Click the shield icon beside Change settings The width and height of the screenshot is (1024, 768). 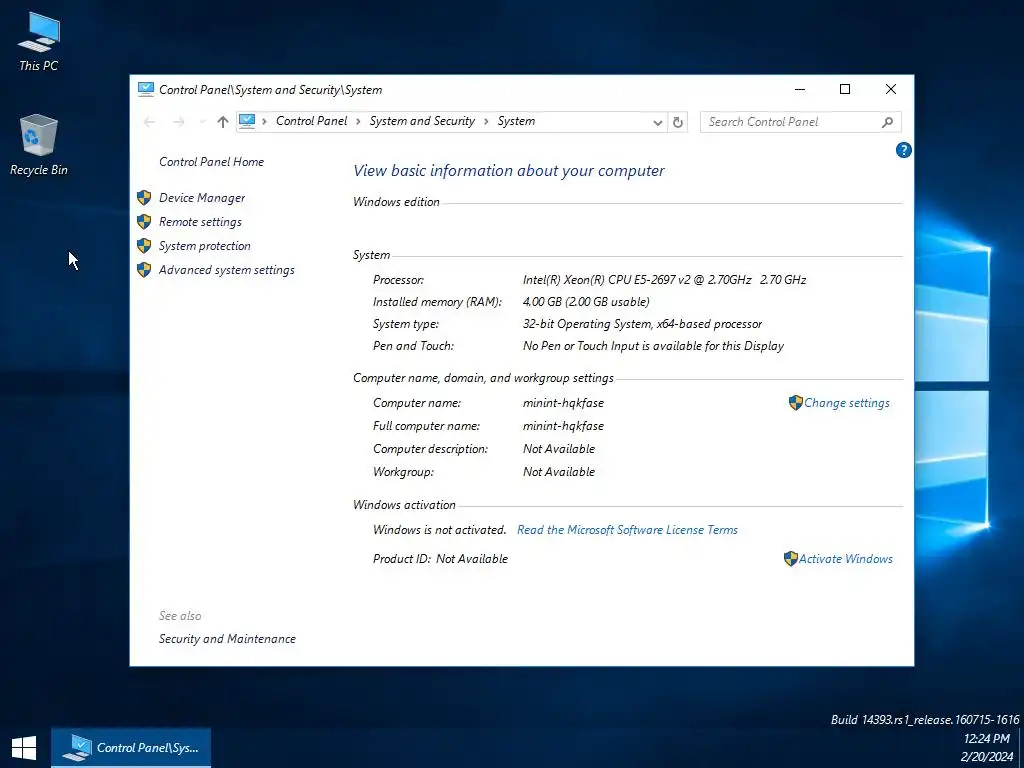click(x=795, y=403)
